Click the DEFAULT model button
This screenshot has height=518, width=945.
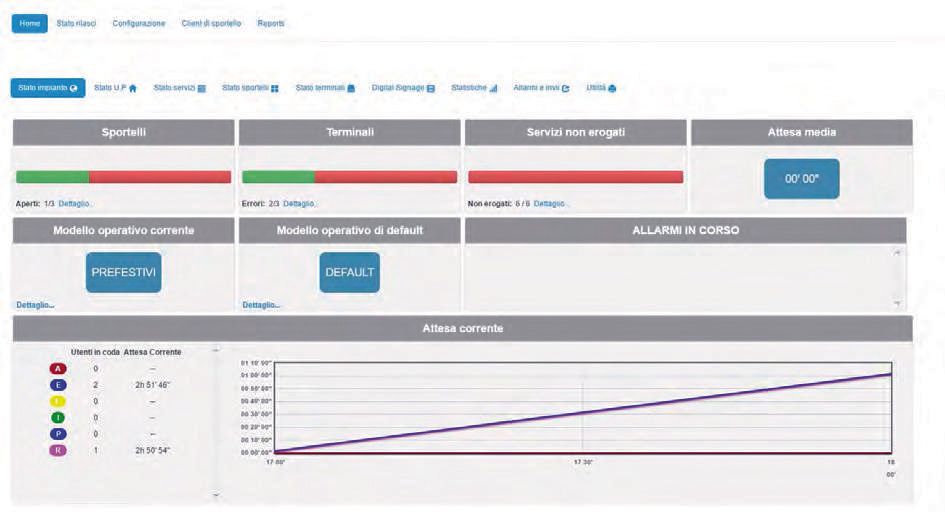350,273
